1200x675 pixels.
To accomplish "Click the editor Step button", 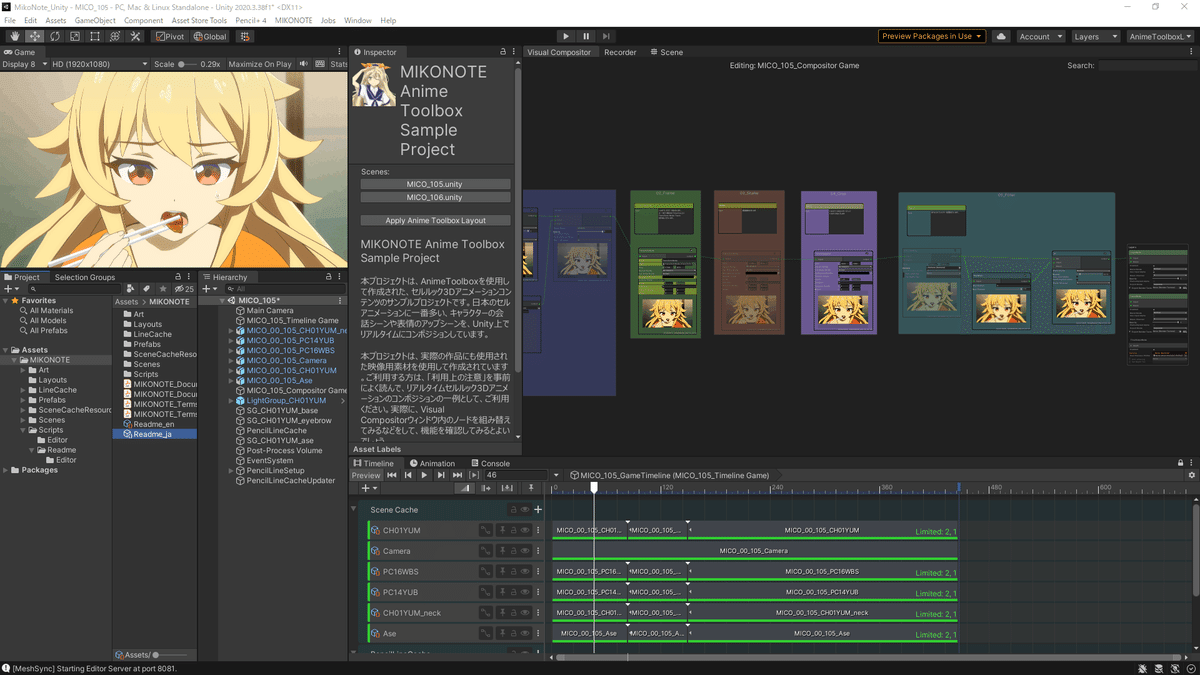I will pos(606,36).
